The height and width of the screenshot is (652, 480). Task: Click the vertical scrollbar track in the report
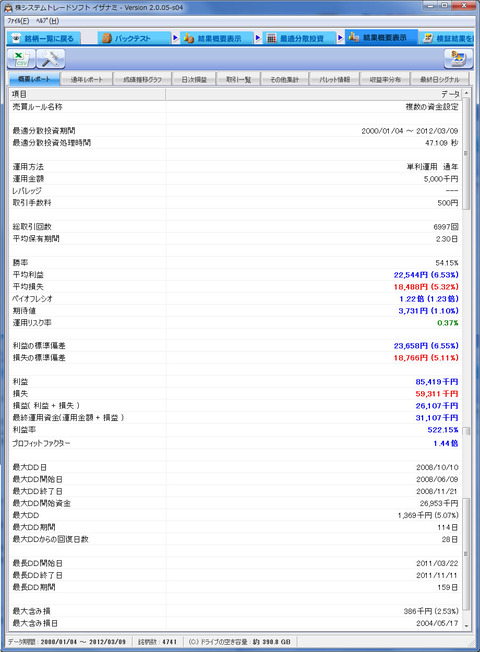466,359
